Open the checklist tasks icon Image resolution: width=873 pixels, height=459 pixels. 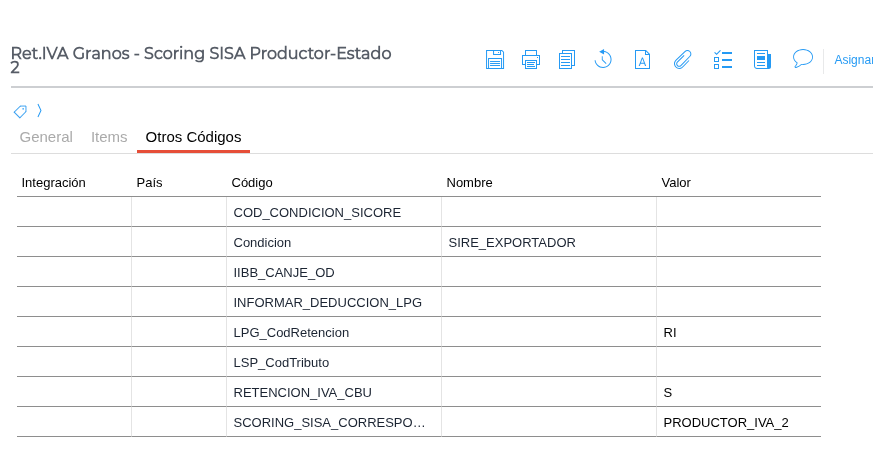723,60
